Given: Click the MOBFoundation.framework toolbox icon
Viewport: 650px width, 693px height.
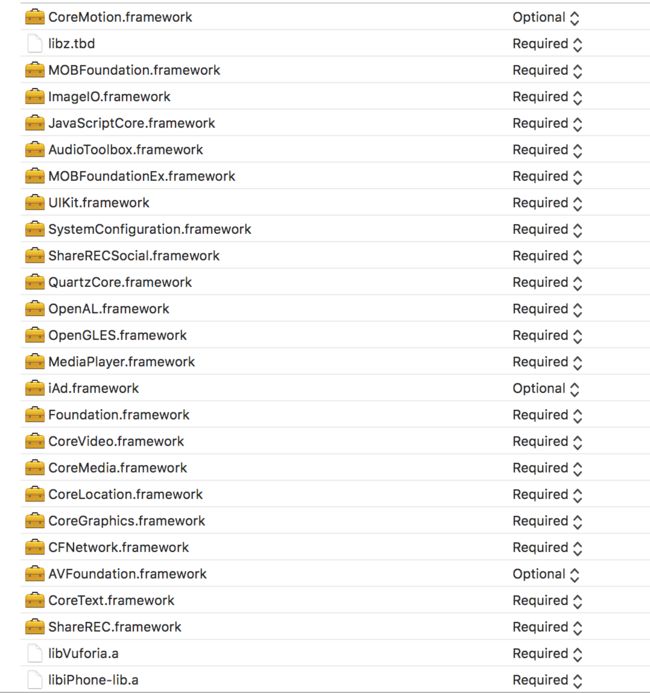Looking at the screenshot, I should 35,70.
